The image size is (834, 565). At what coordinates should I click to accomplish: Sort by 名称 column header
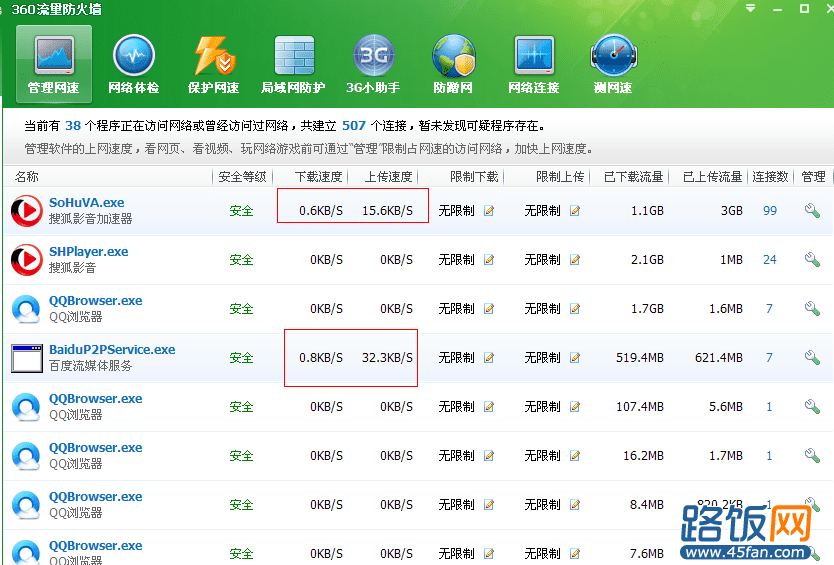coord(27,177)
